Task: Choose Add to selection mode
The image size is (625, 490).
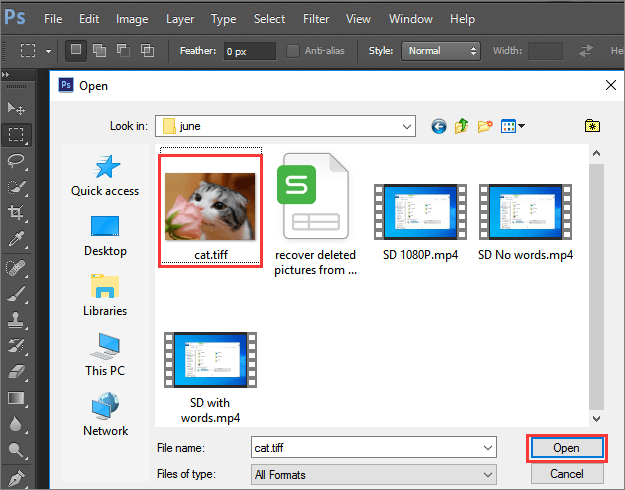Action: (101, 50)
